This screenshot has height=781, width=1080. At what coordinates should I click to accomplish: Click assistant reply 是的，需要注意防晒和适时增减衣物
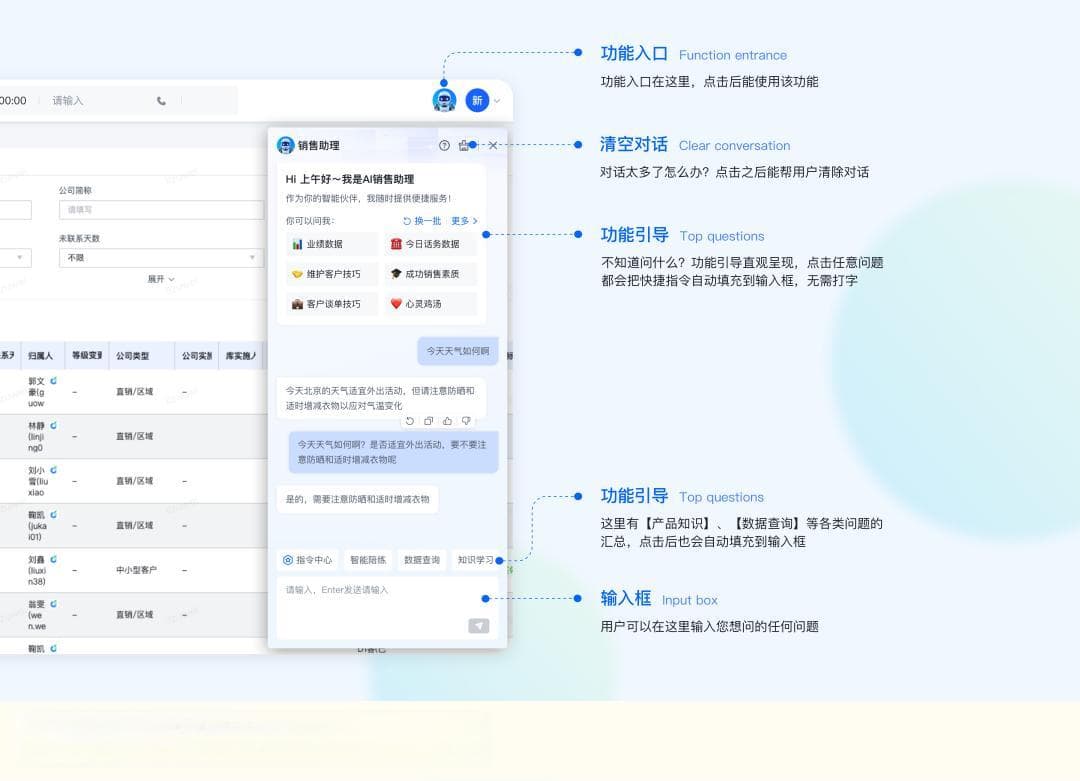click(x=357, y=499)
